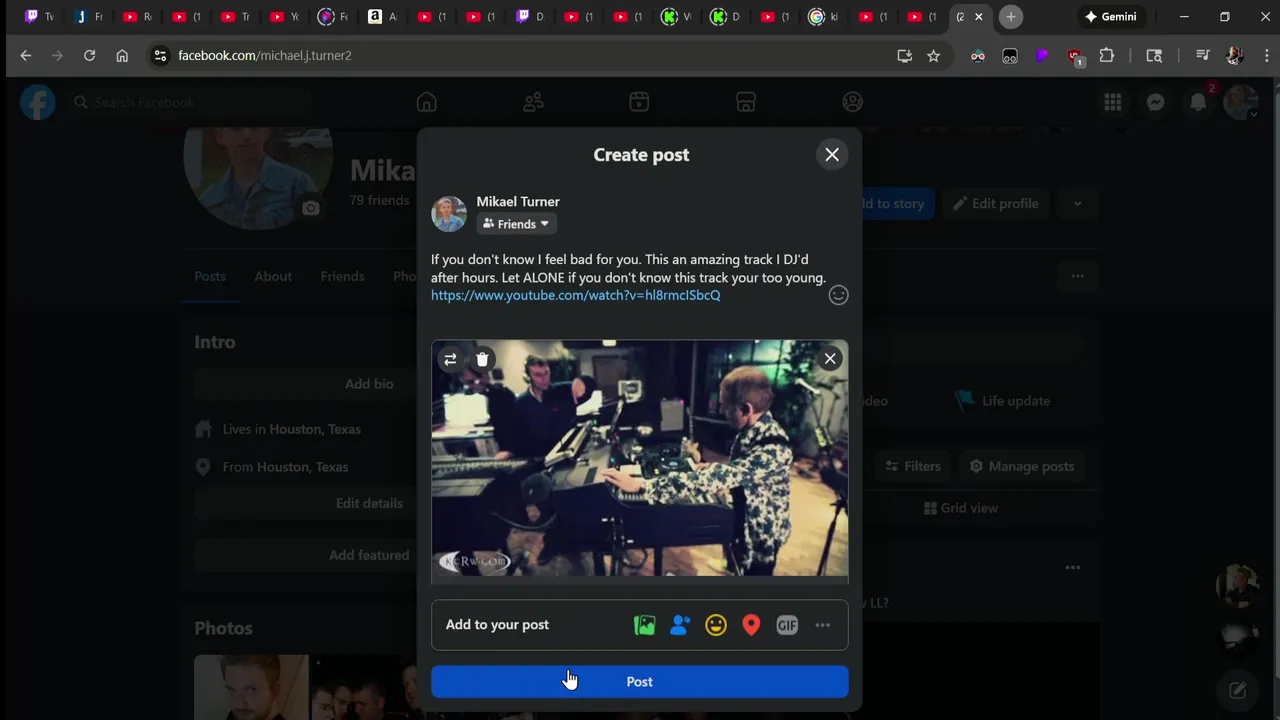This screenshot has width=1280, height=720.
Task: Open a new browser tab
Action: click(1011, 17)
